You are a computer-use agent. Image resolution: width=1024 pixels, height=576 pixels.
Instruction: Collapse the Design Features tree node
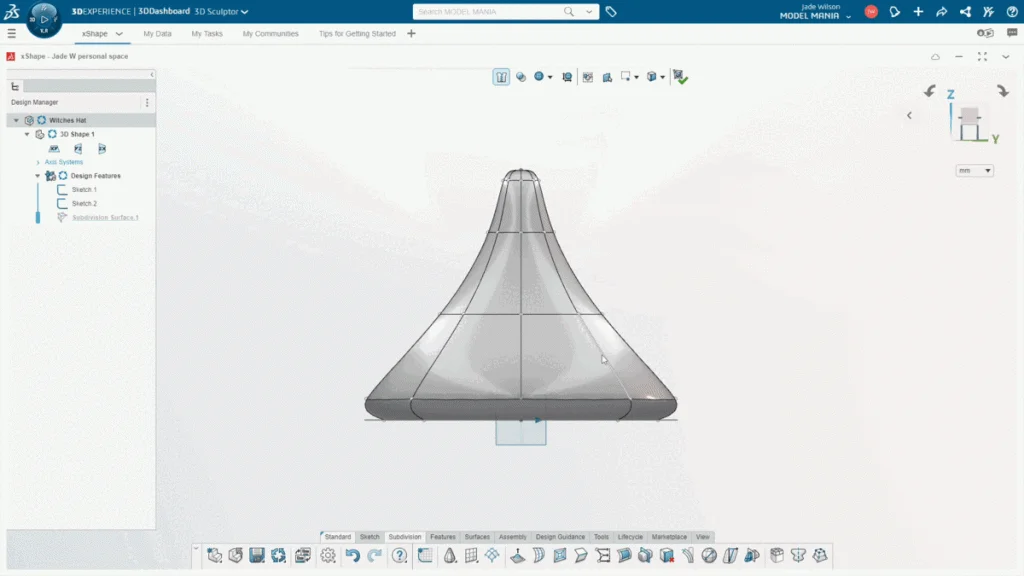[x=38, y=176]
